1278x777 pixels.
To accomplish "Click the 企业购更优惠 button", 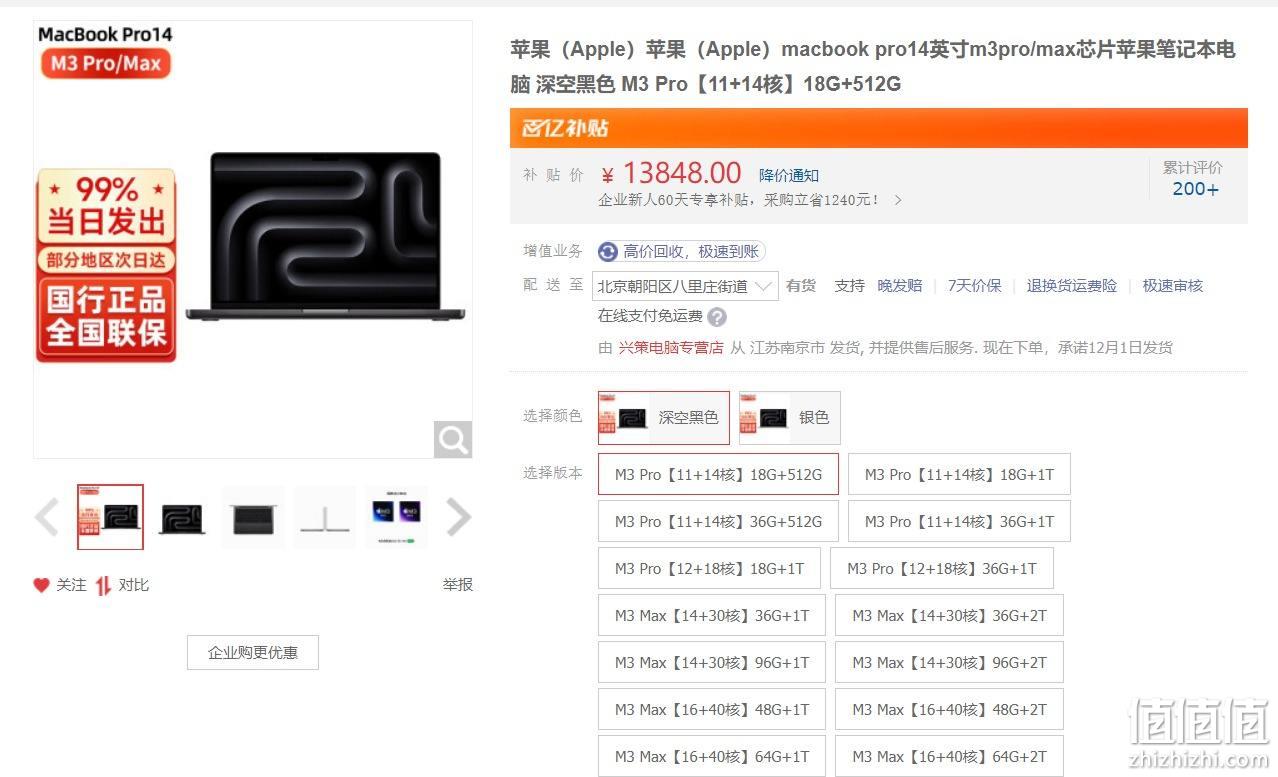I will click(253, 653).
